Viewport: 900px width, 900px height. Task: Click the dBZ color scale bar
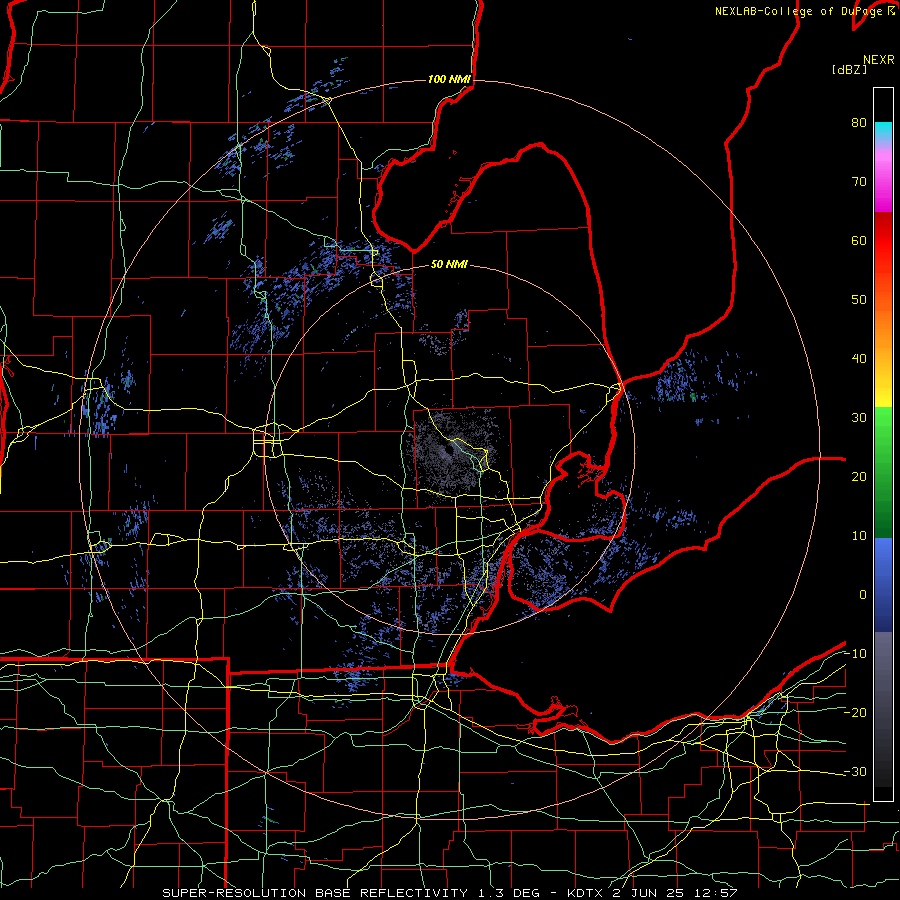883,444
